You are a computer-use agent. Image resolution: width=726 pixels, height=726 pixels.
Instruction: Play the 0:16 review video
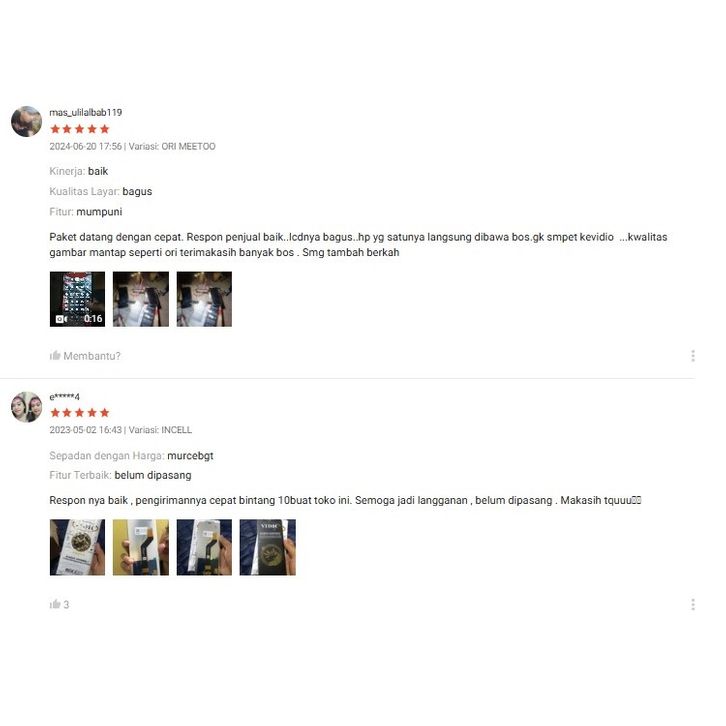(x=77, y=299)
